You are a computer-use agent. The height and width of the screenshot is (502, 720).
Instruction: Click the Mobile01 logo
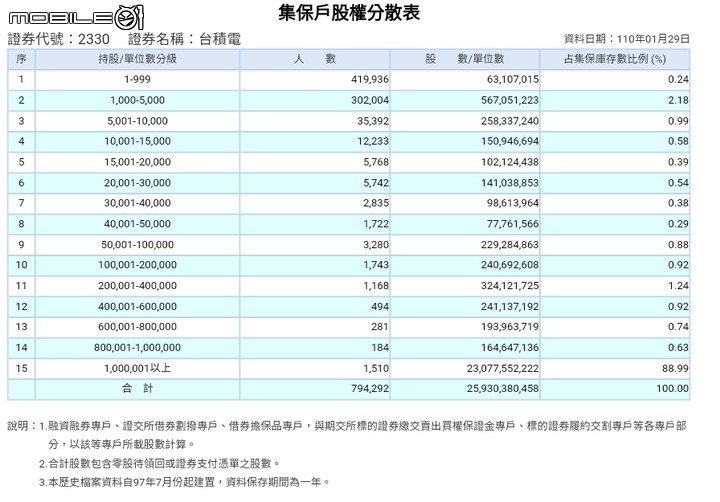pos(76,17)
